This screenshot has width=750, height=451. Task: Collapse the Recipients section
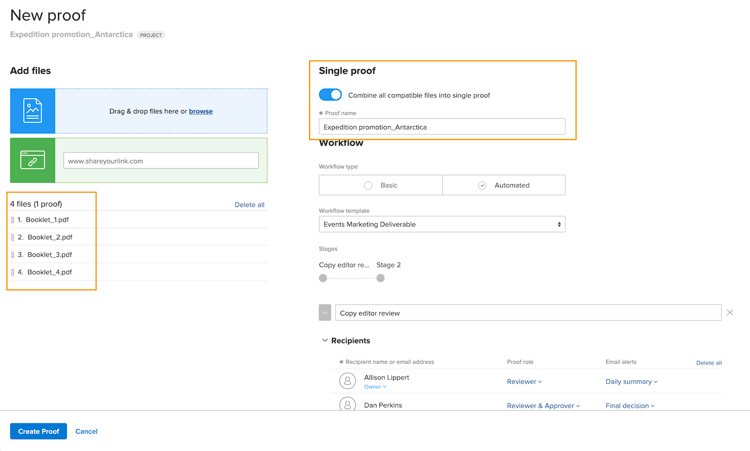pyautogui.click(x=325, y=341)
